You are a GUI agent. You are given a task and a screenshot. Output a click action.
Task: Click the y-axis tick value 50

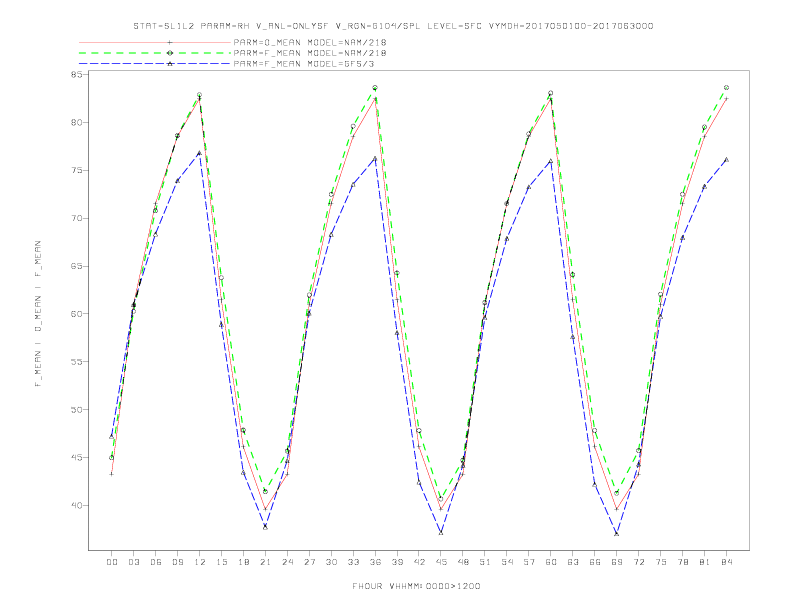tap(77, 410)
